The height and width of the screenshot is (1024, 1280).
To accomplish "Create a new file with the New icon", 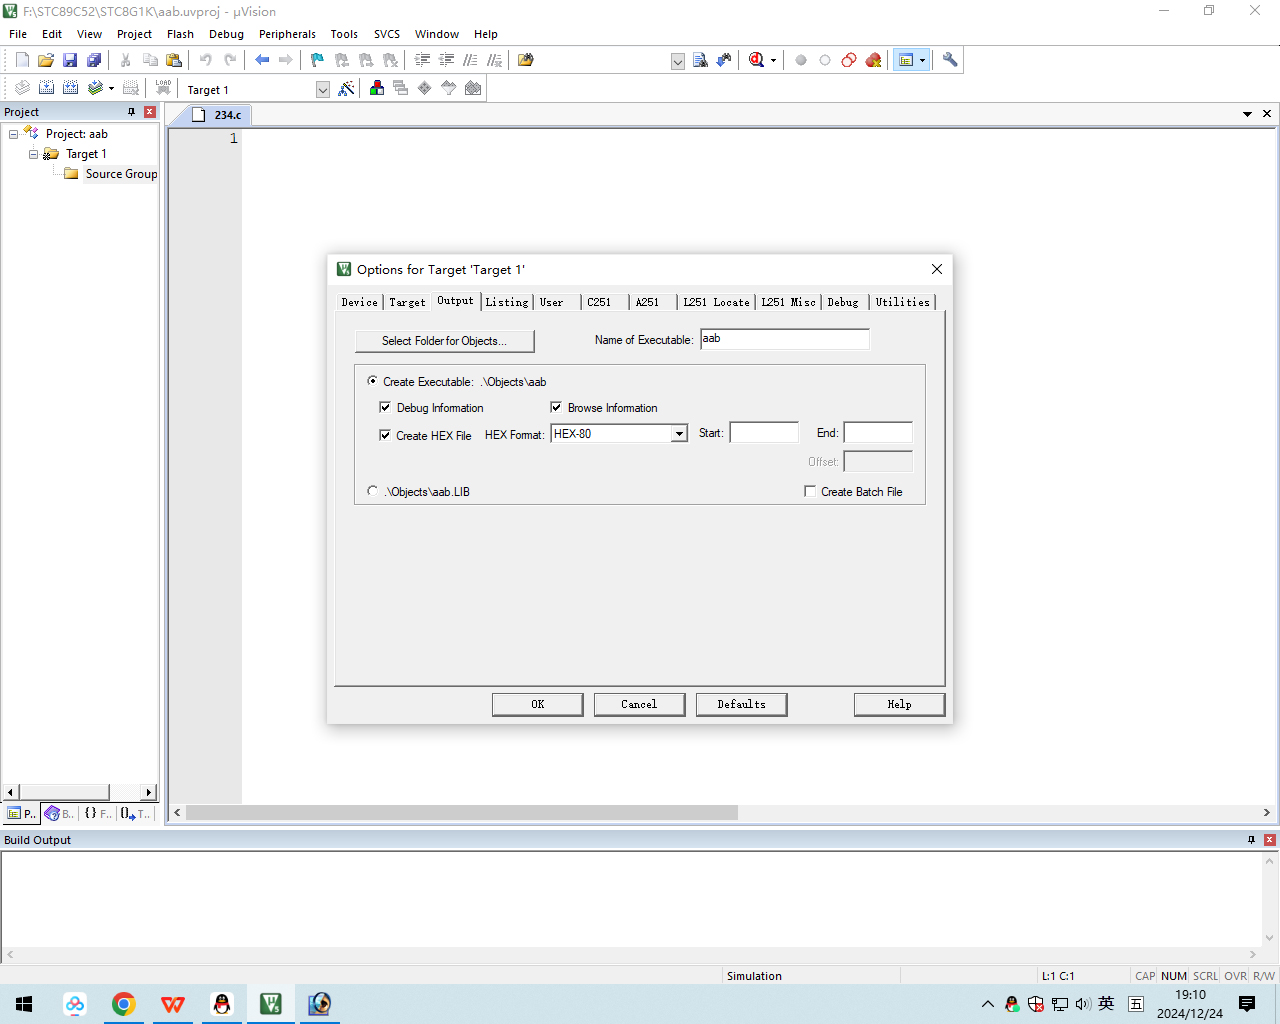I will pos(22,60).
